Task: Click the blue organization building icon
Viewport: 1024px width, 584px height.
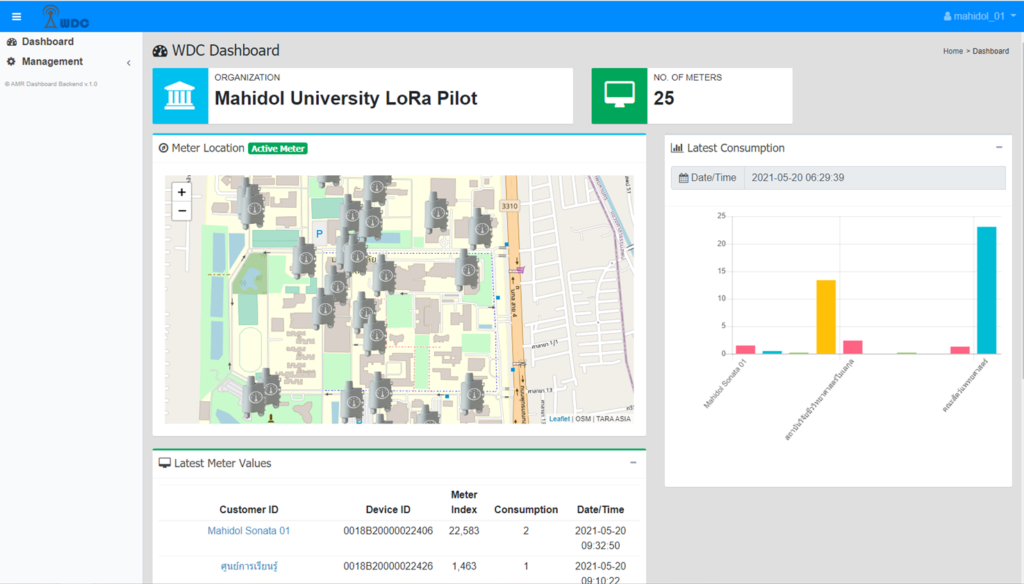Action: click(x=180, y=96)
